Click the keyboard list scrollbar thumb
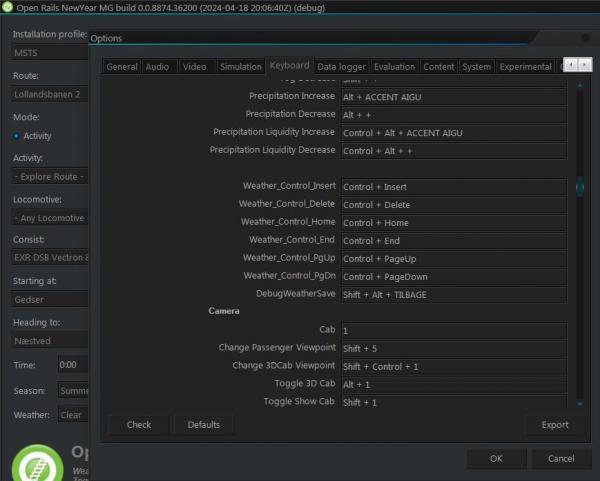 pyautogui.click(x=580, y=187)
